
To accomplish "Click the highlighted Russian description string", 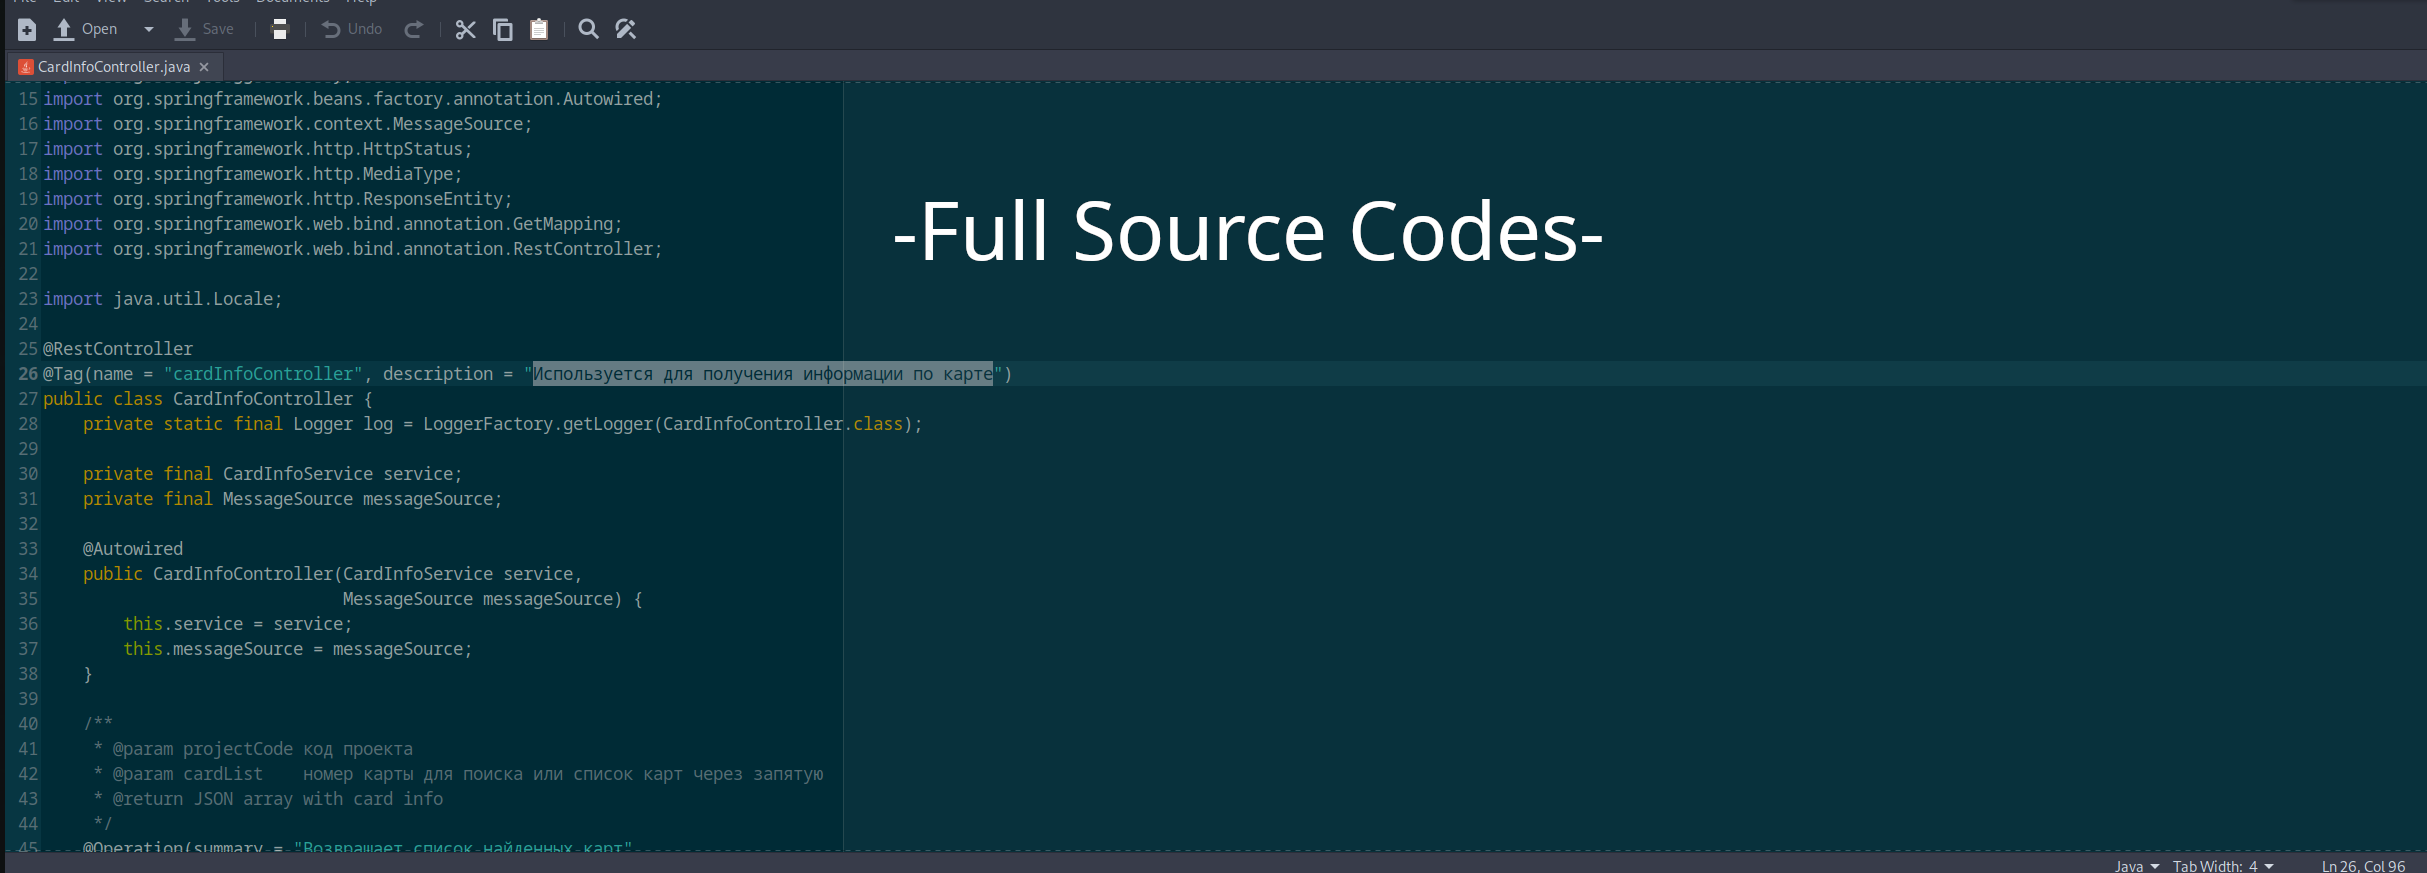I will pyautogui.click(x=762, y=374).
